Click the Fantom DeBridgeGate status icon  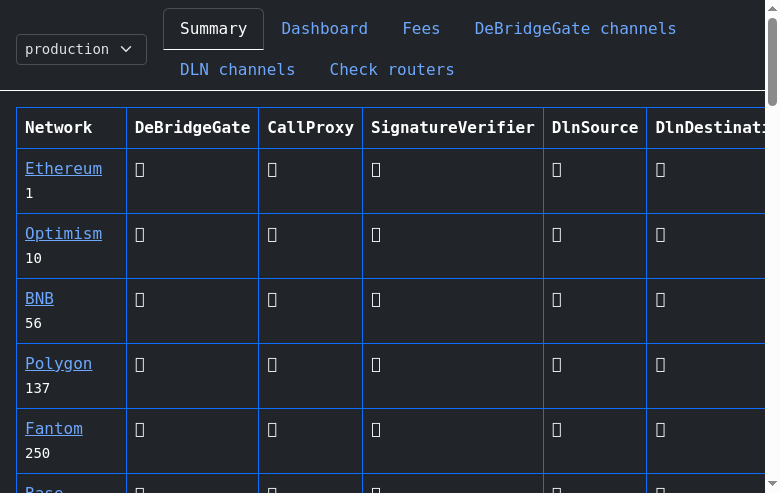(140, 430)
